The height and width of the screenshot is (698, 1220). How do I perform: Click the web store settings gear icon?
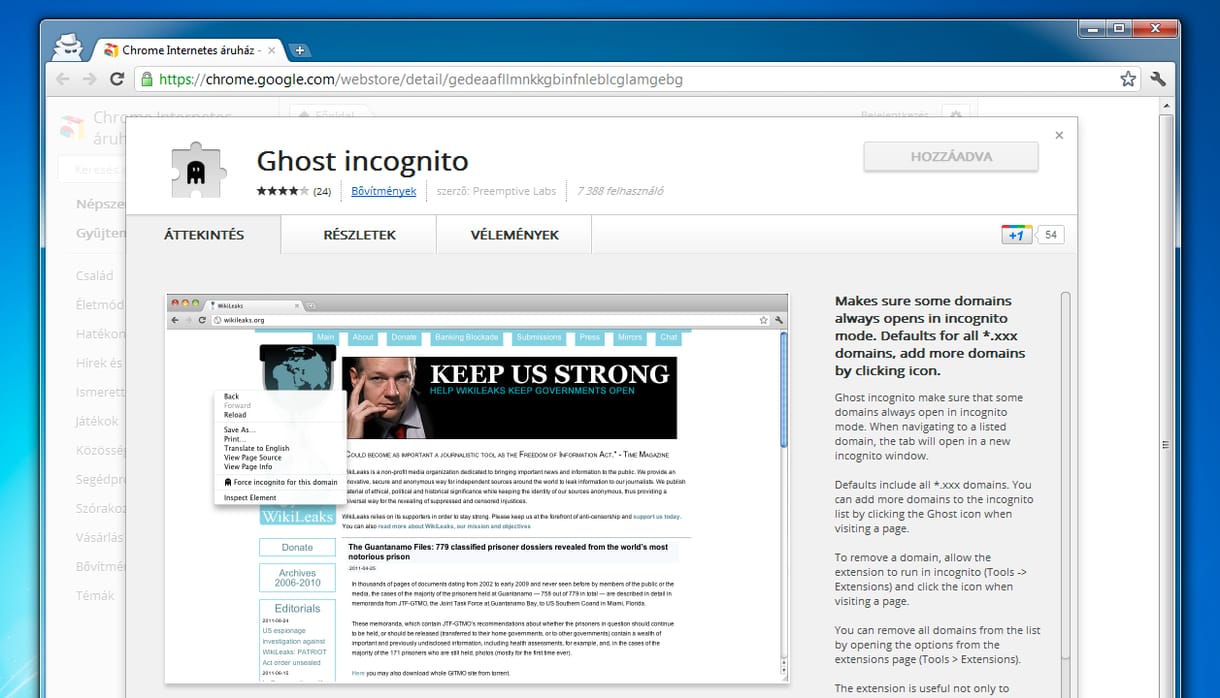pos(955,115)
